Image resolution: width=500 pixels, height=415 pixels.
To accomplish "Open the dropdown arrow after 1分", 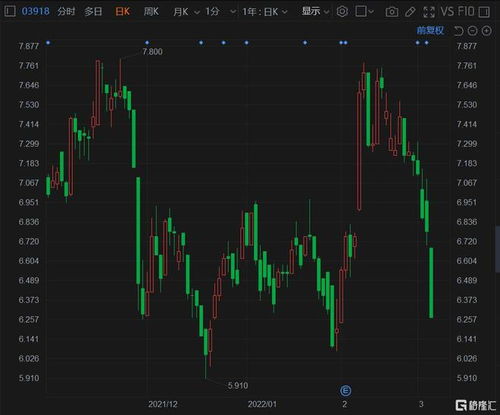I will tap(233, 12).
